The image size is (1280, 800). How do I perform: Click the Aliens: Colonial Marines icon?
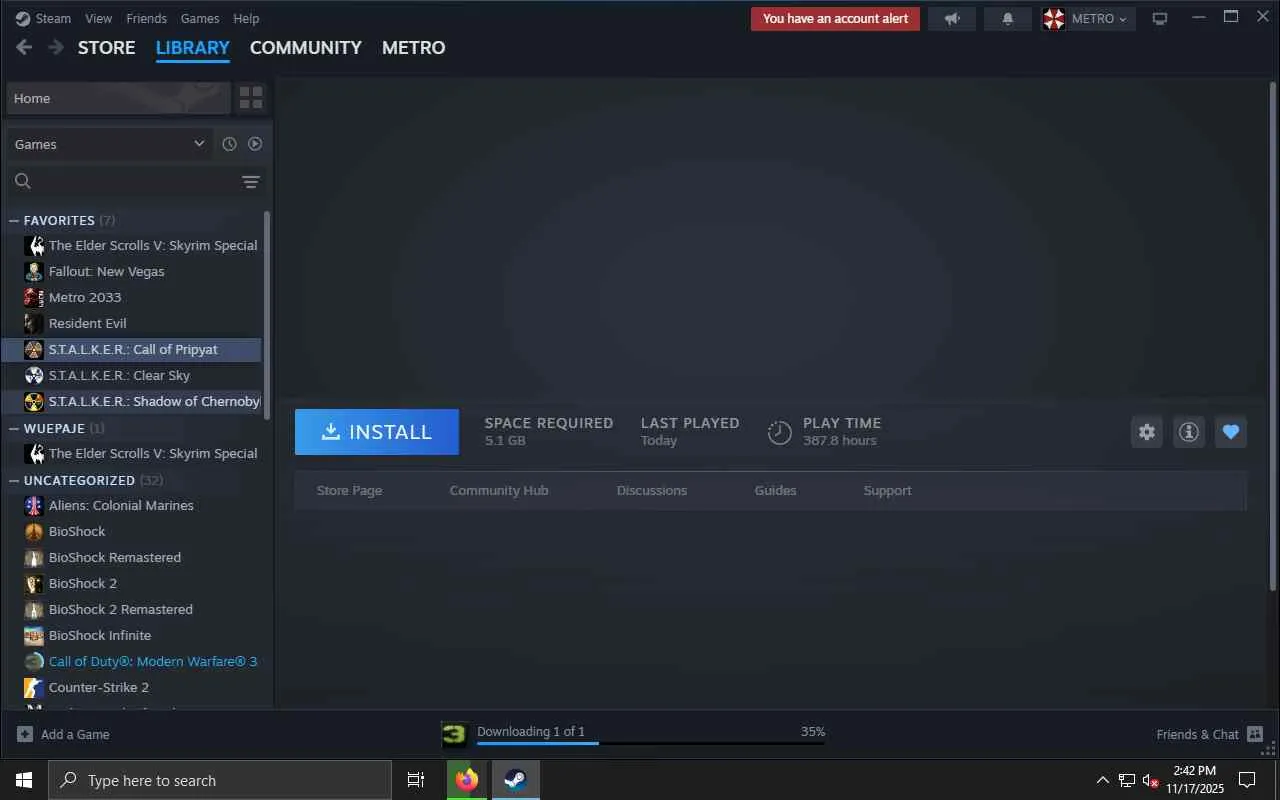34,506
